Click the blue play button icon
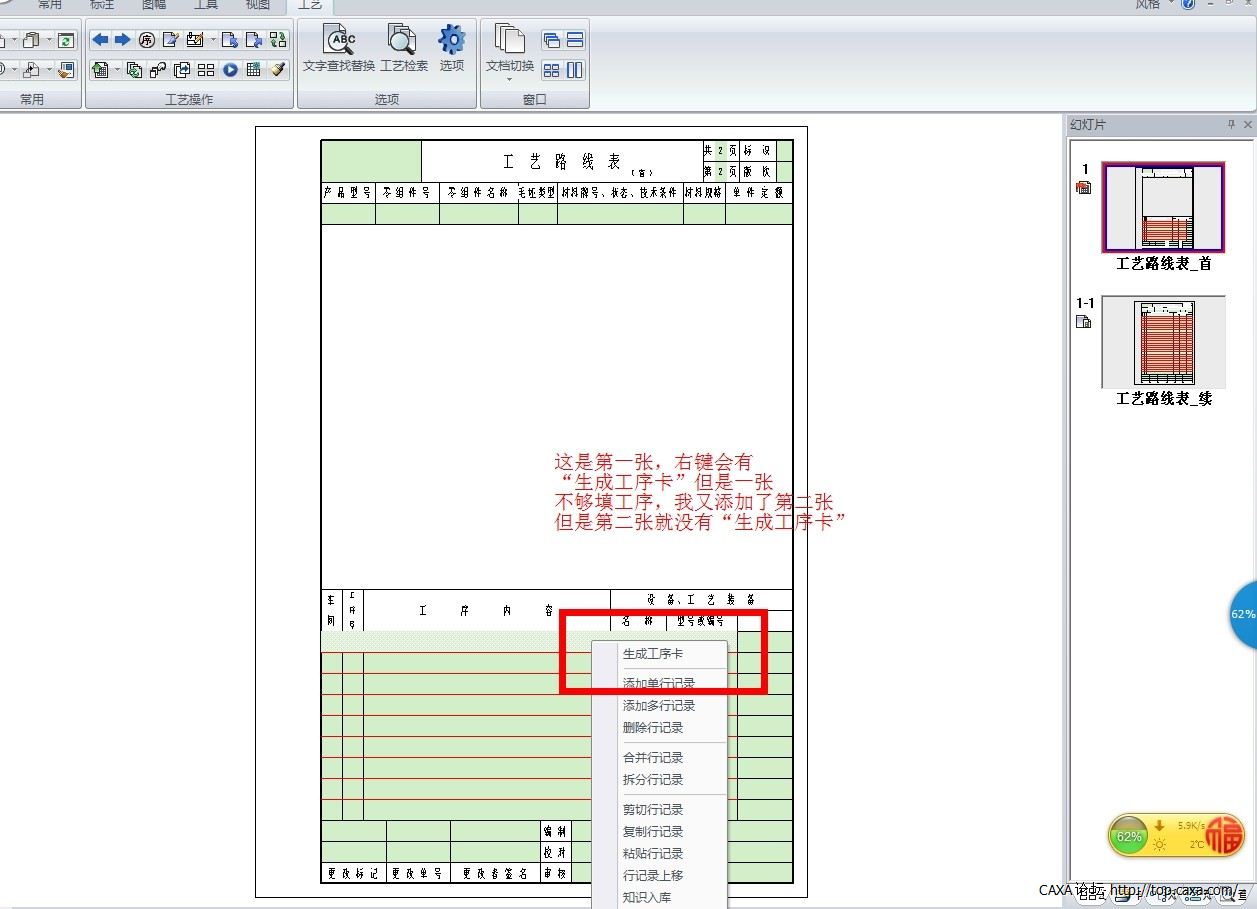Screen dimensions: 1257x909 click(x=230, y=70)
